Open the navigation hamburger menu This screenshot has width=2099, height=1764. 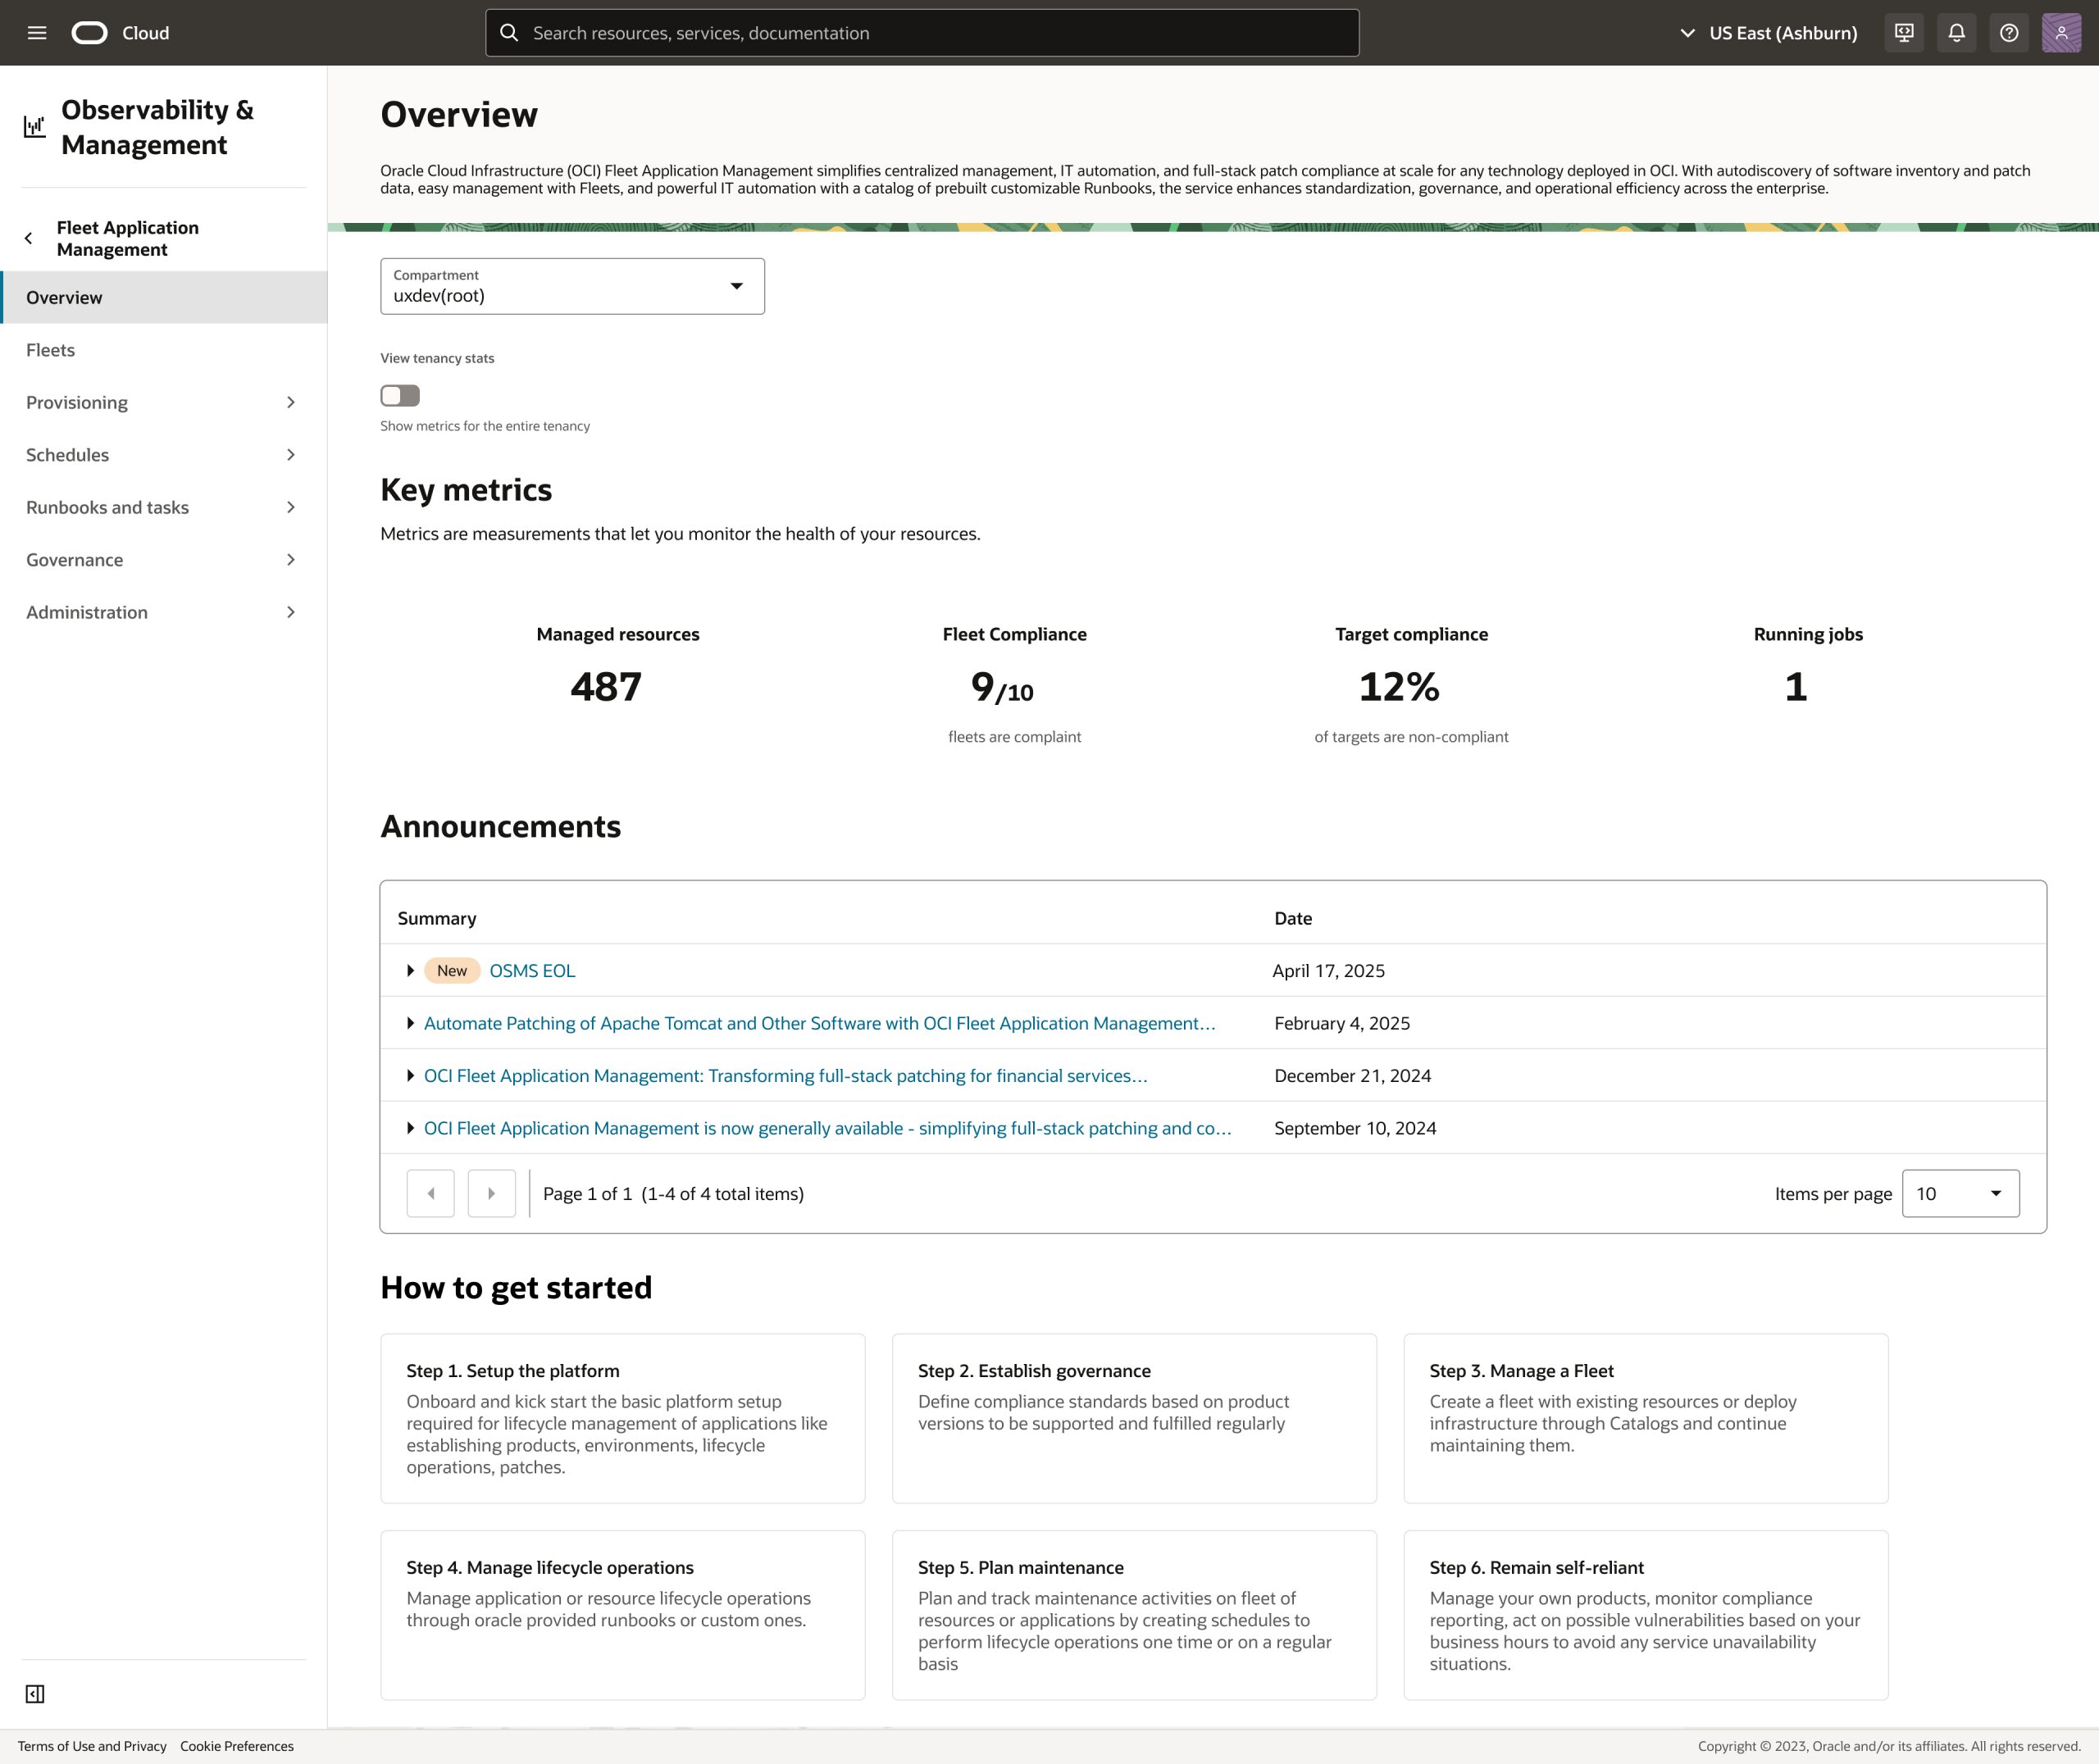click(37, 32)
